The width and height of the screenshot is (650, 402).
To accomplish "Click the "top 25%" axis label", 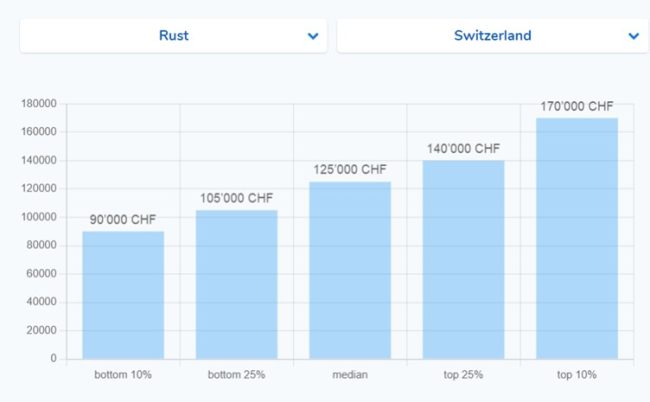I will pos(463,374).
